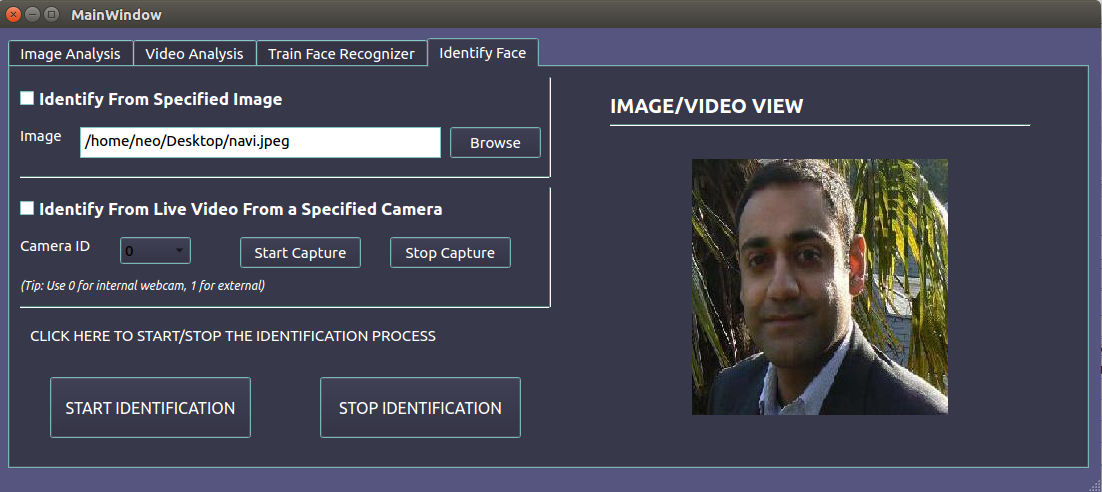Hit the STOP IDENTIFICATION button
The image size is (1102, 492).
coord(420,408)
